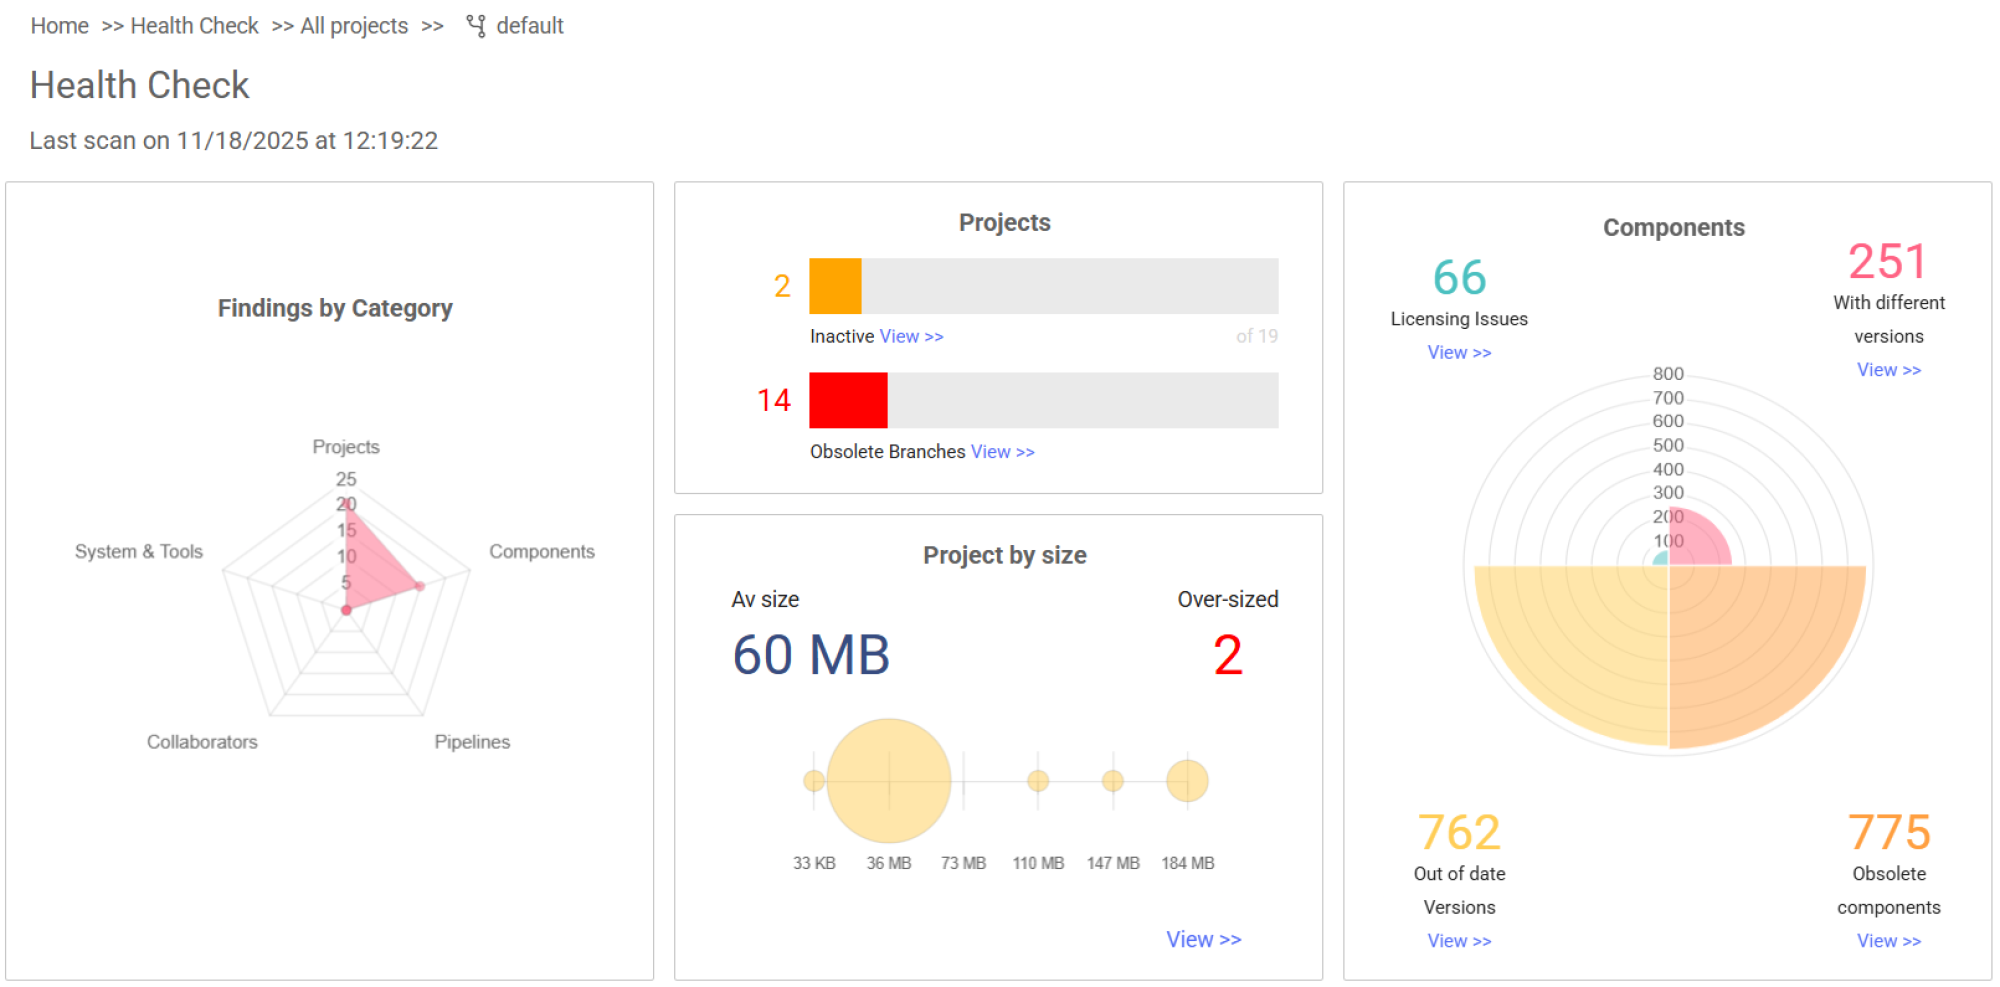Navigate to the All projects breadcrumb
Viewport: 2000px width, 987px height.
354,26
